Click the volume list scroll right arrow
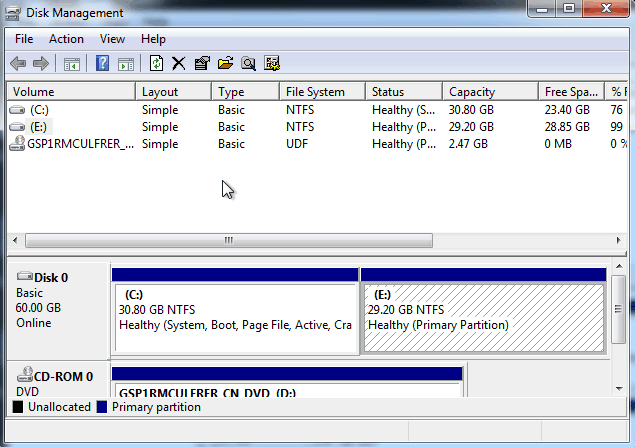The width and height of the screenshot is (635, 447). pos(618,241)
